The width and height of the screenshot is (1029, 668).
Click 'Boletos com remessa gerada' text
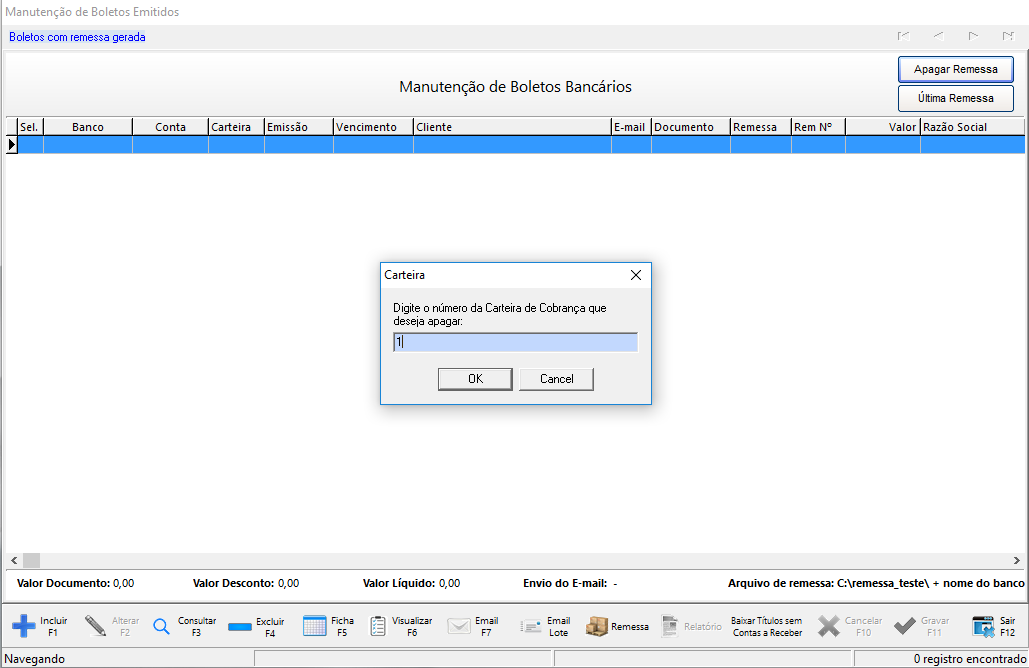pyautogui.click(x=77, y=37)
